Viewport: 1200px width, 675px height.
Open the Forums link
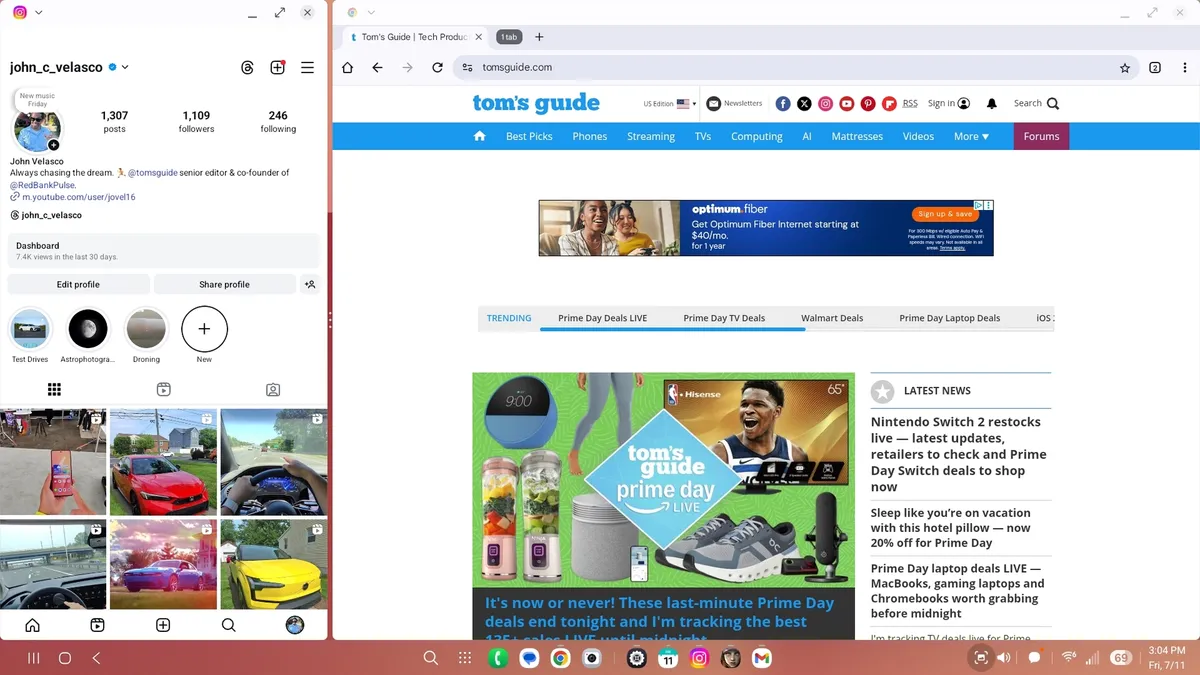(x=1041, y=137)
